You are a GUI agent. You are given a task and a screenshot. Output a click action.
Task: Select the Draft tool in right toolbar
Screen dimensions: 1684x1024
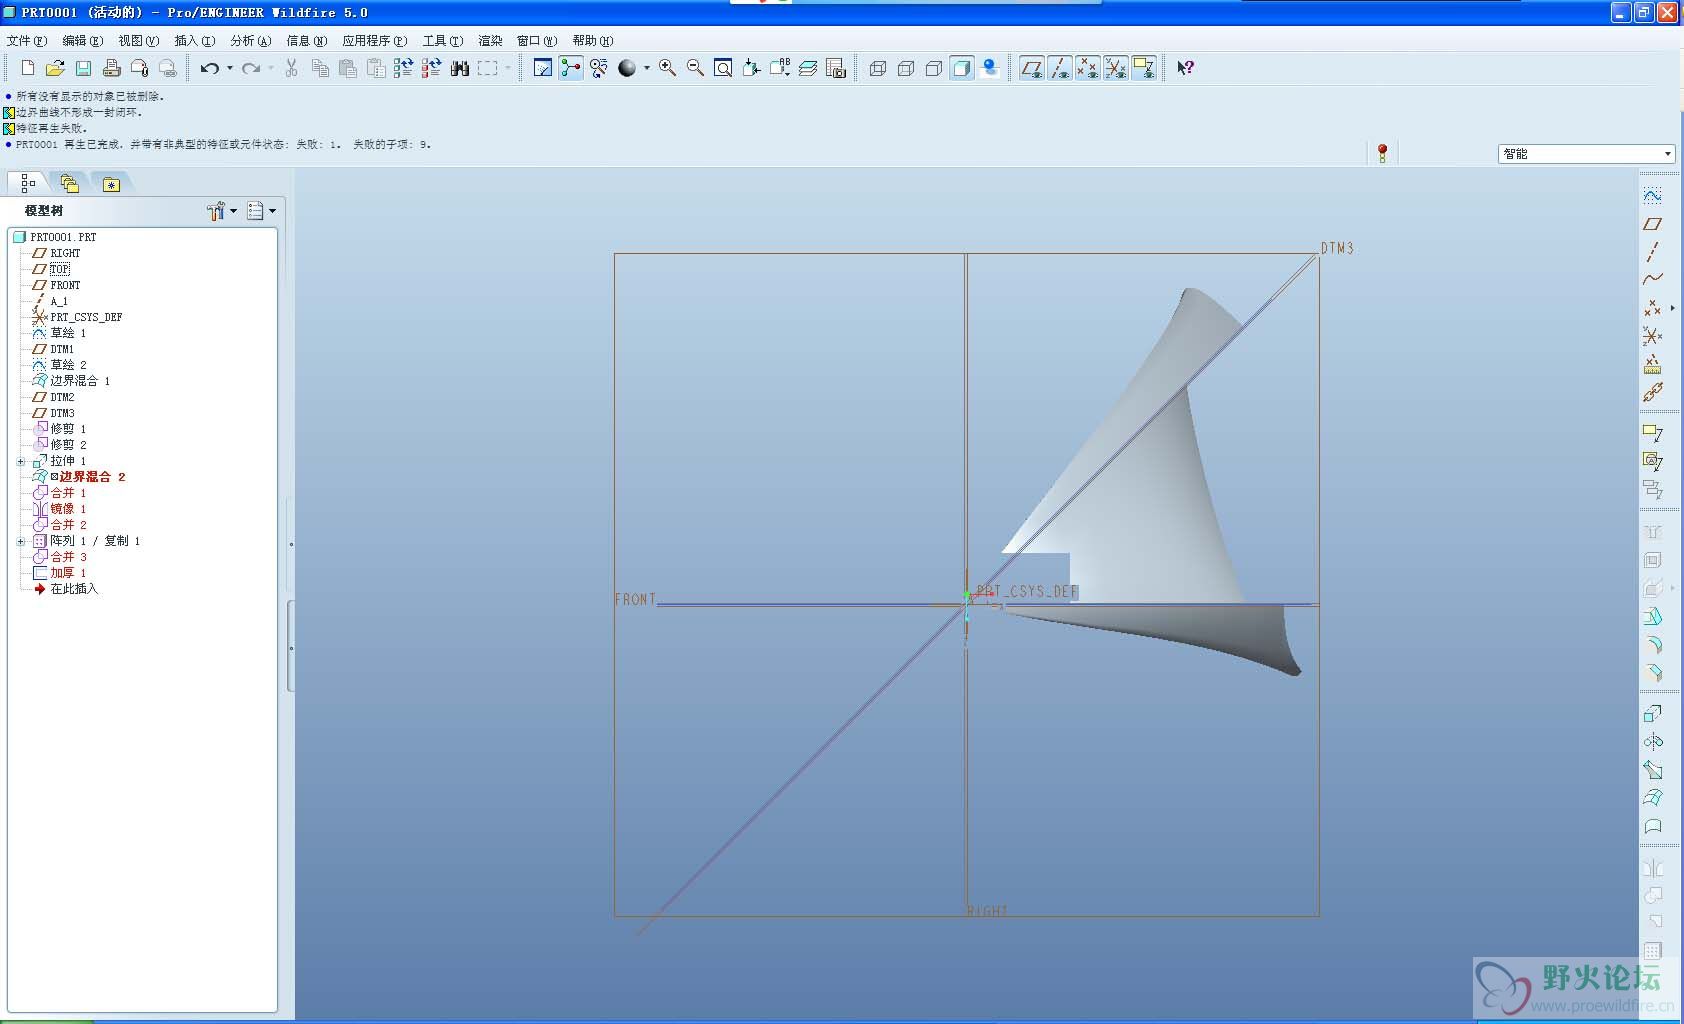click(1653, 617)
